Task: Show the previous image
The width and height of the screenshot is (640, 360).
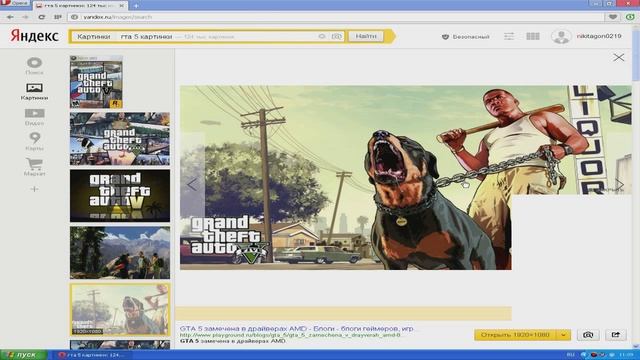Action: (192, 184)
